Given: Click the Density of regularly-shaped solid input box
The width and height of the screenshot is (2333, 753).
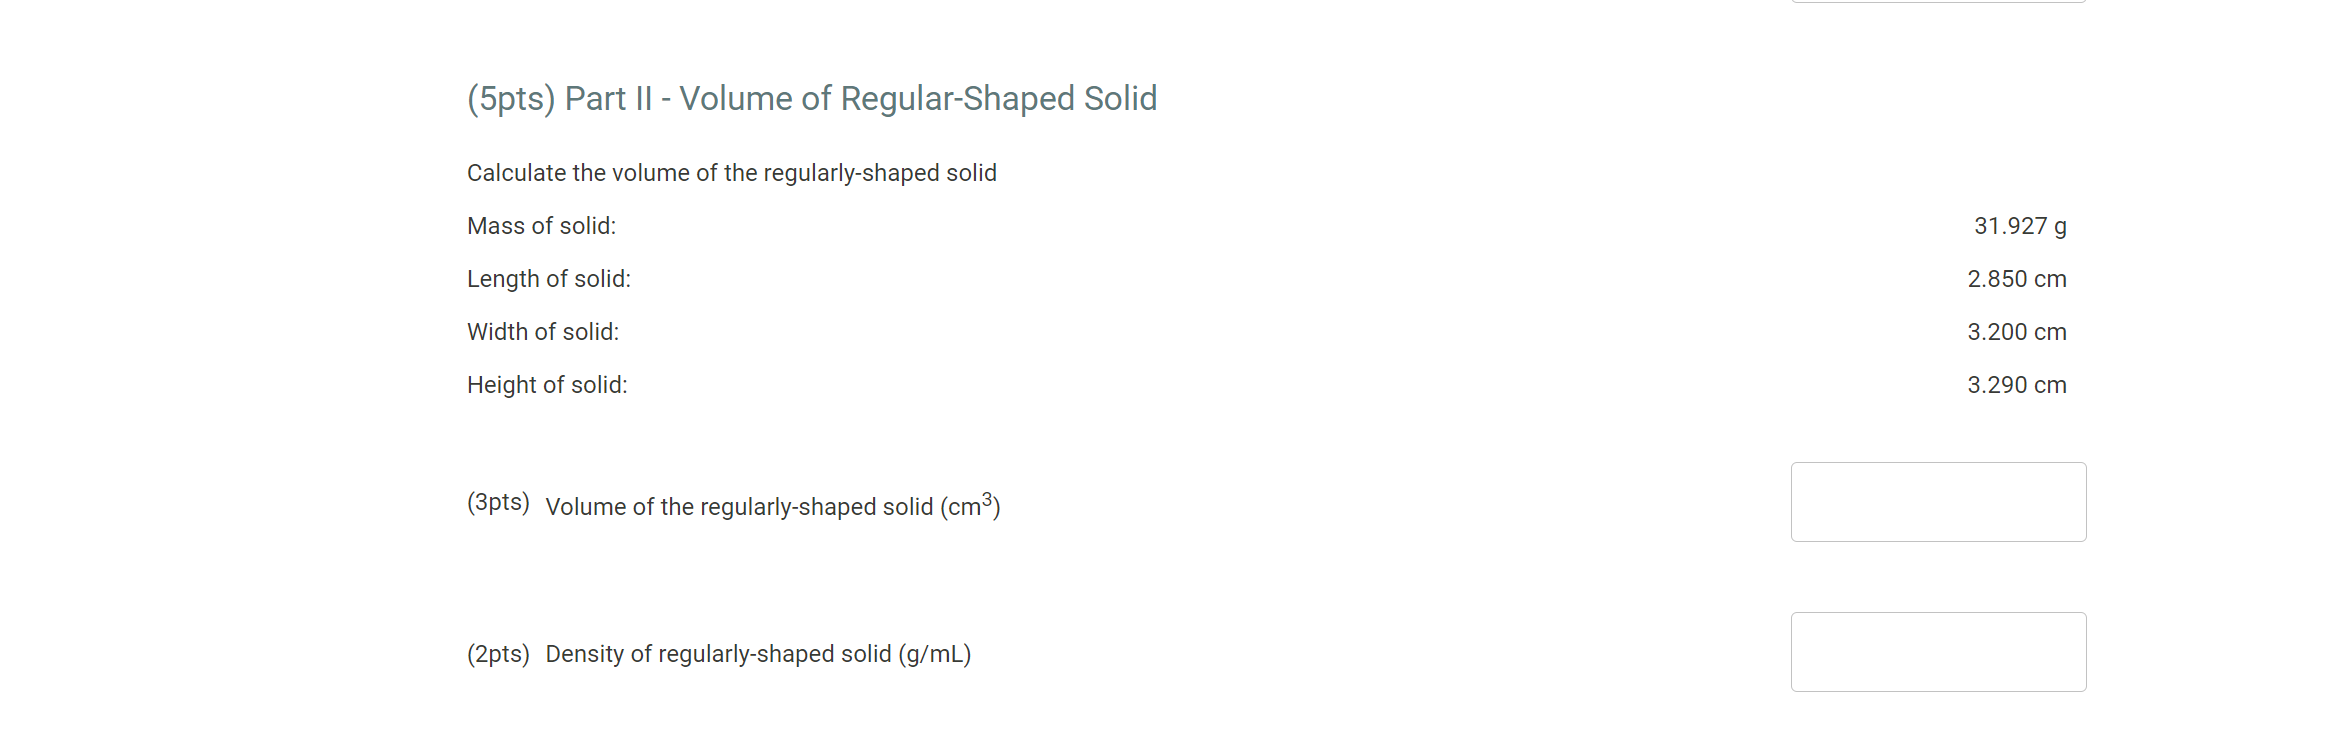Looking at the screenshot, I should click(x=1938, y=651).
